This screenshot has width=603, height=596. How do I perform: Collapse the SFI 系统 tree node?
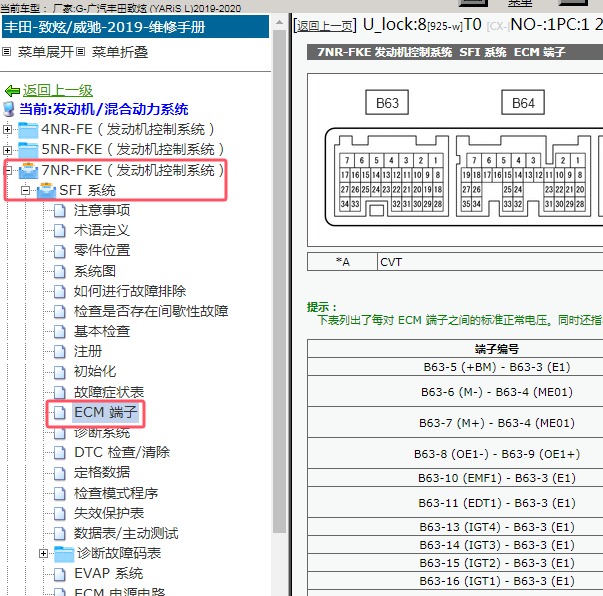pos(25,191)
